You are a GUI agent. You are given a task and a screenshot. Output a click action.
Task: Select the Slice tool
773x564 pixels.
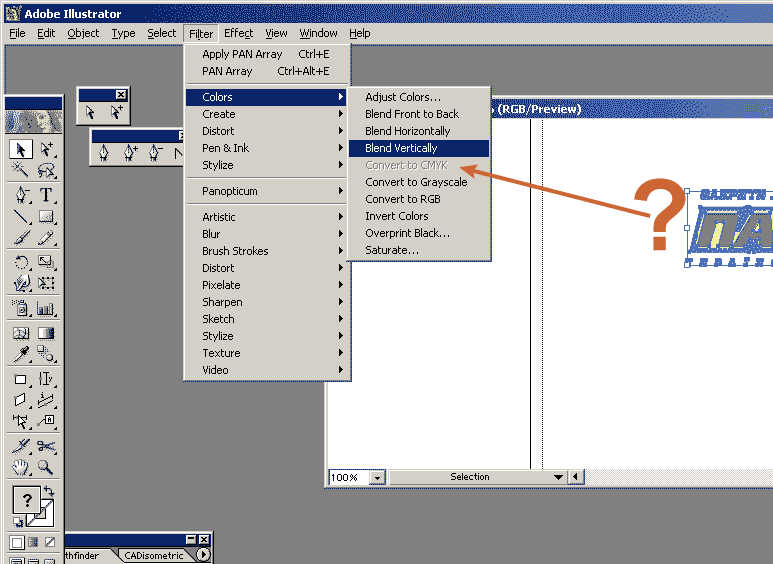click(21, 446)
